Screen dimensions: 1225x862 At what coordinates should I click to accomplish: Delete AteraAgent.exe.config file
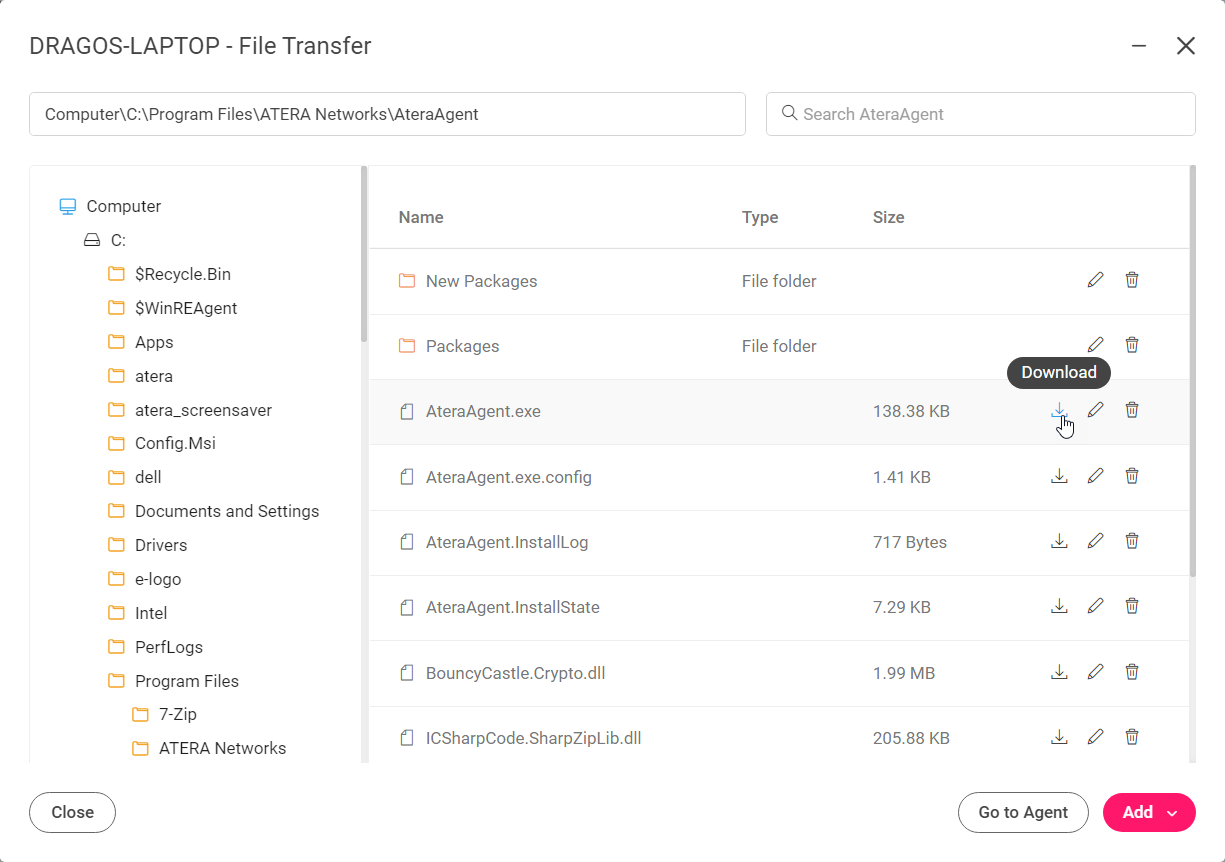click(1132, 476)
